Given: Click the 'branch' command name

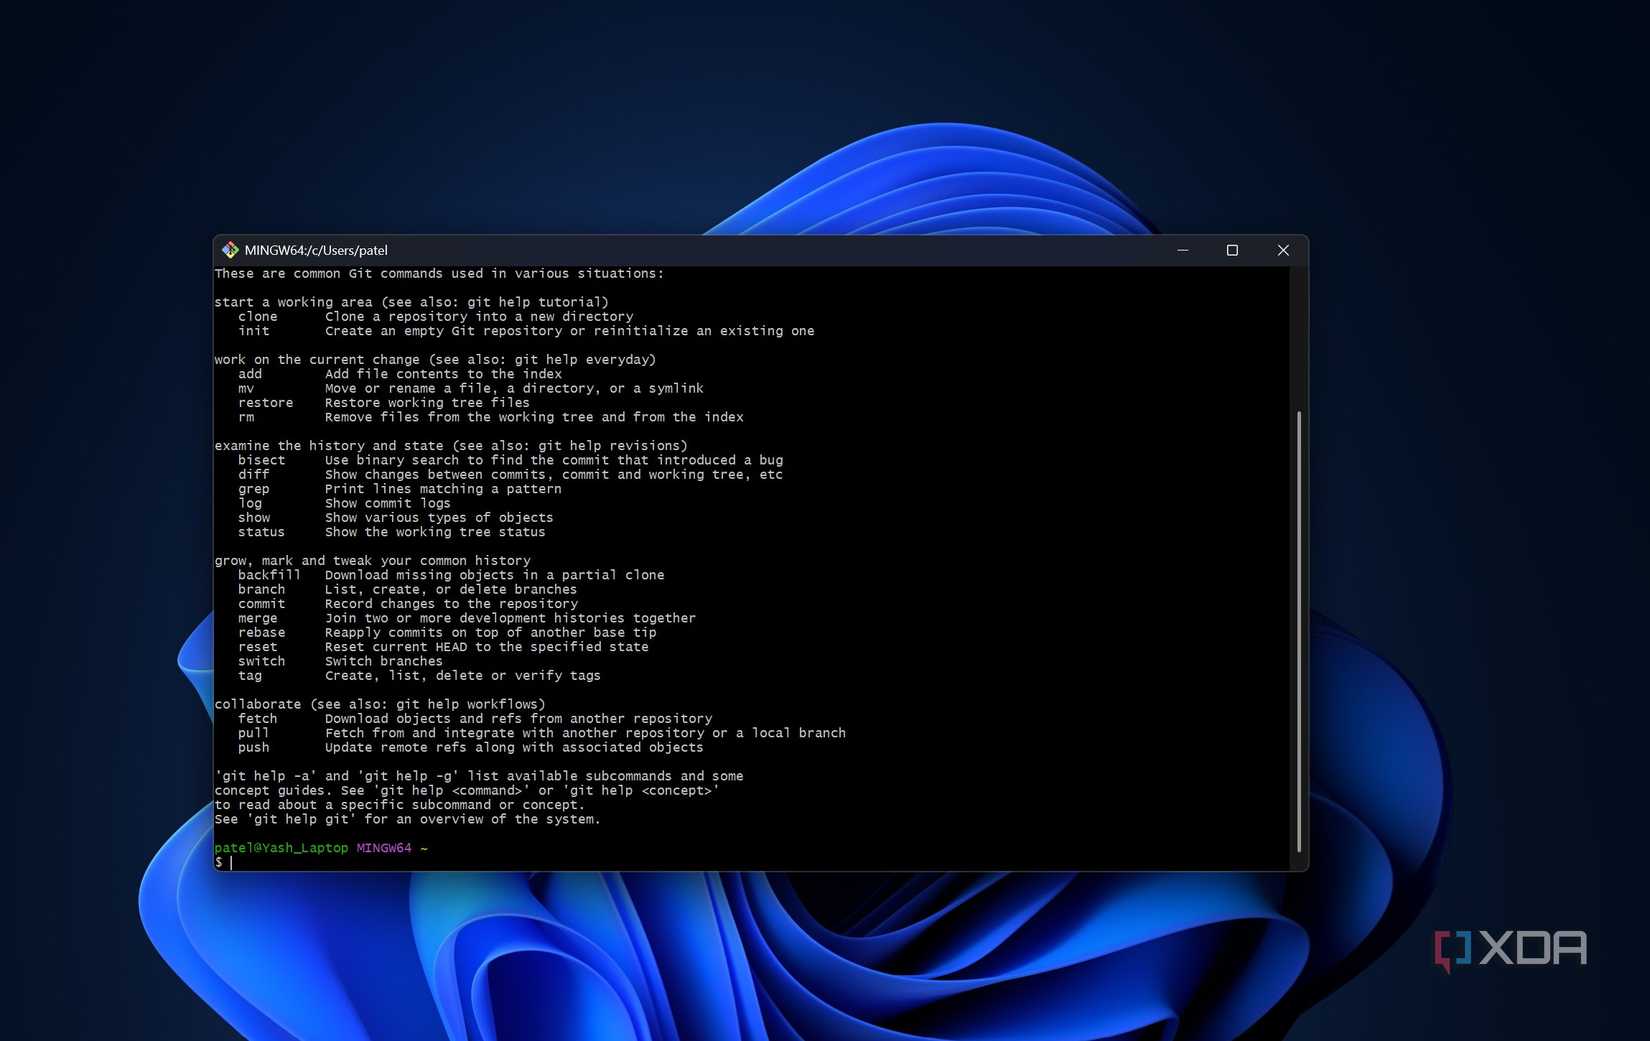Looking at the screenshot, I should tap(262, 590).
